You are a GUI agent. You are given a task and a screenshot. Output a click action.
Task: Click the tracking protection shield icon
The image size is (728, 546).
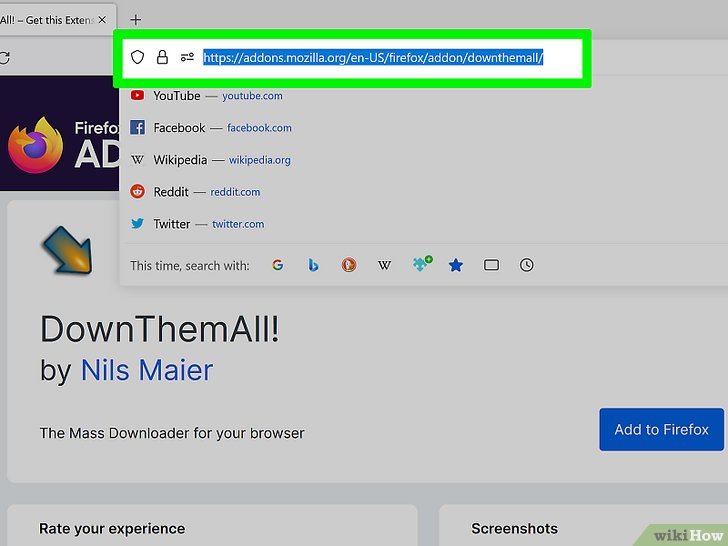tap(137, 58)
